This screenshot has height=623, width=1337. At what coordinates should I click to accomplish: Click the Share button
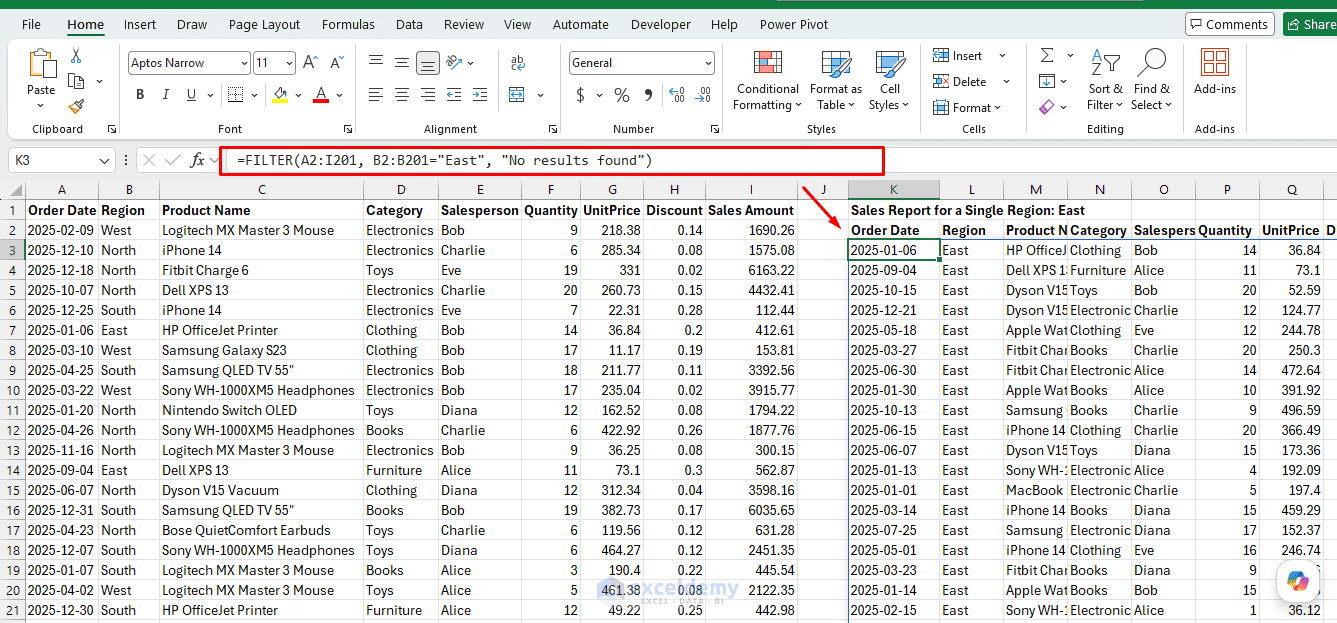[1310, 24]
